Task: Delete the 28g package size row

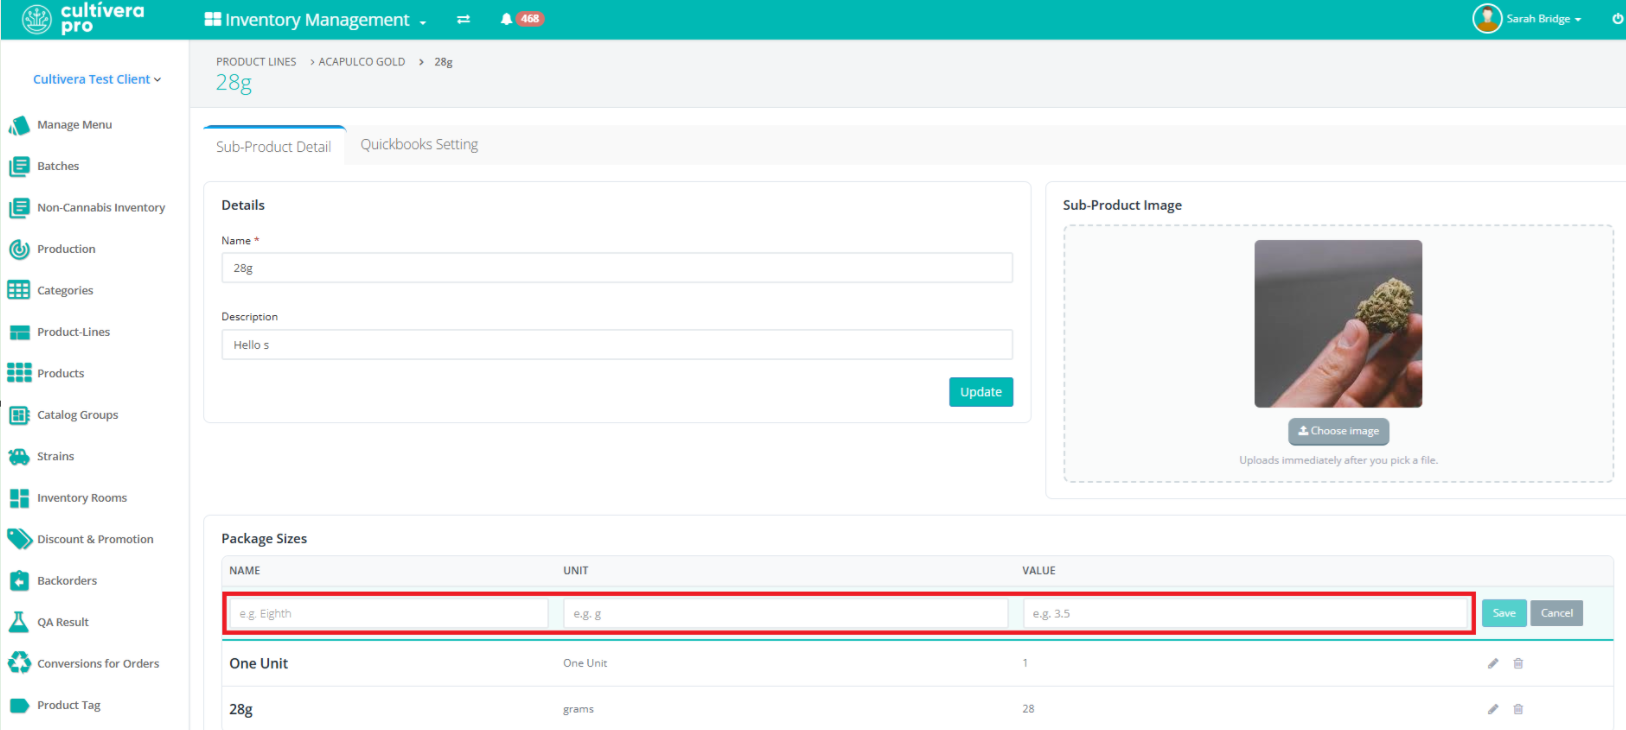Action: pos(1518,709)
